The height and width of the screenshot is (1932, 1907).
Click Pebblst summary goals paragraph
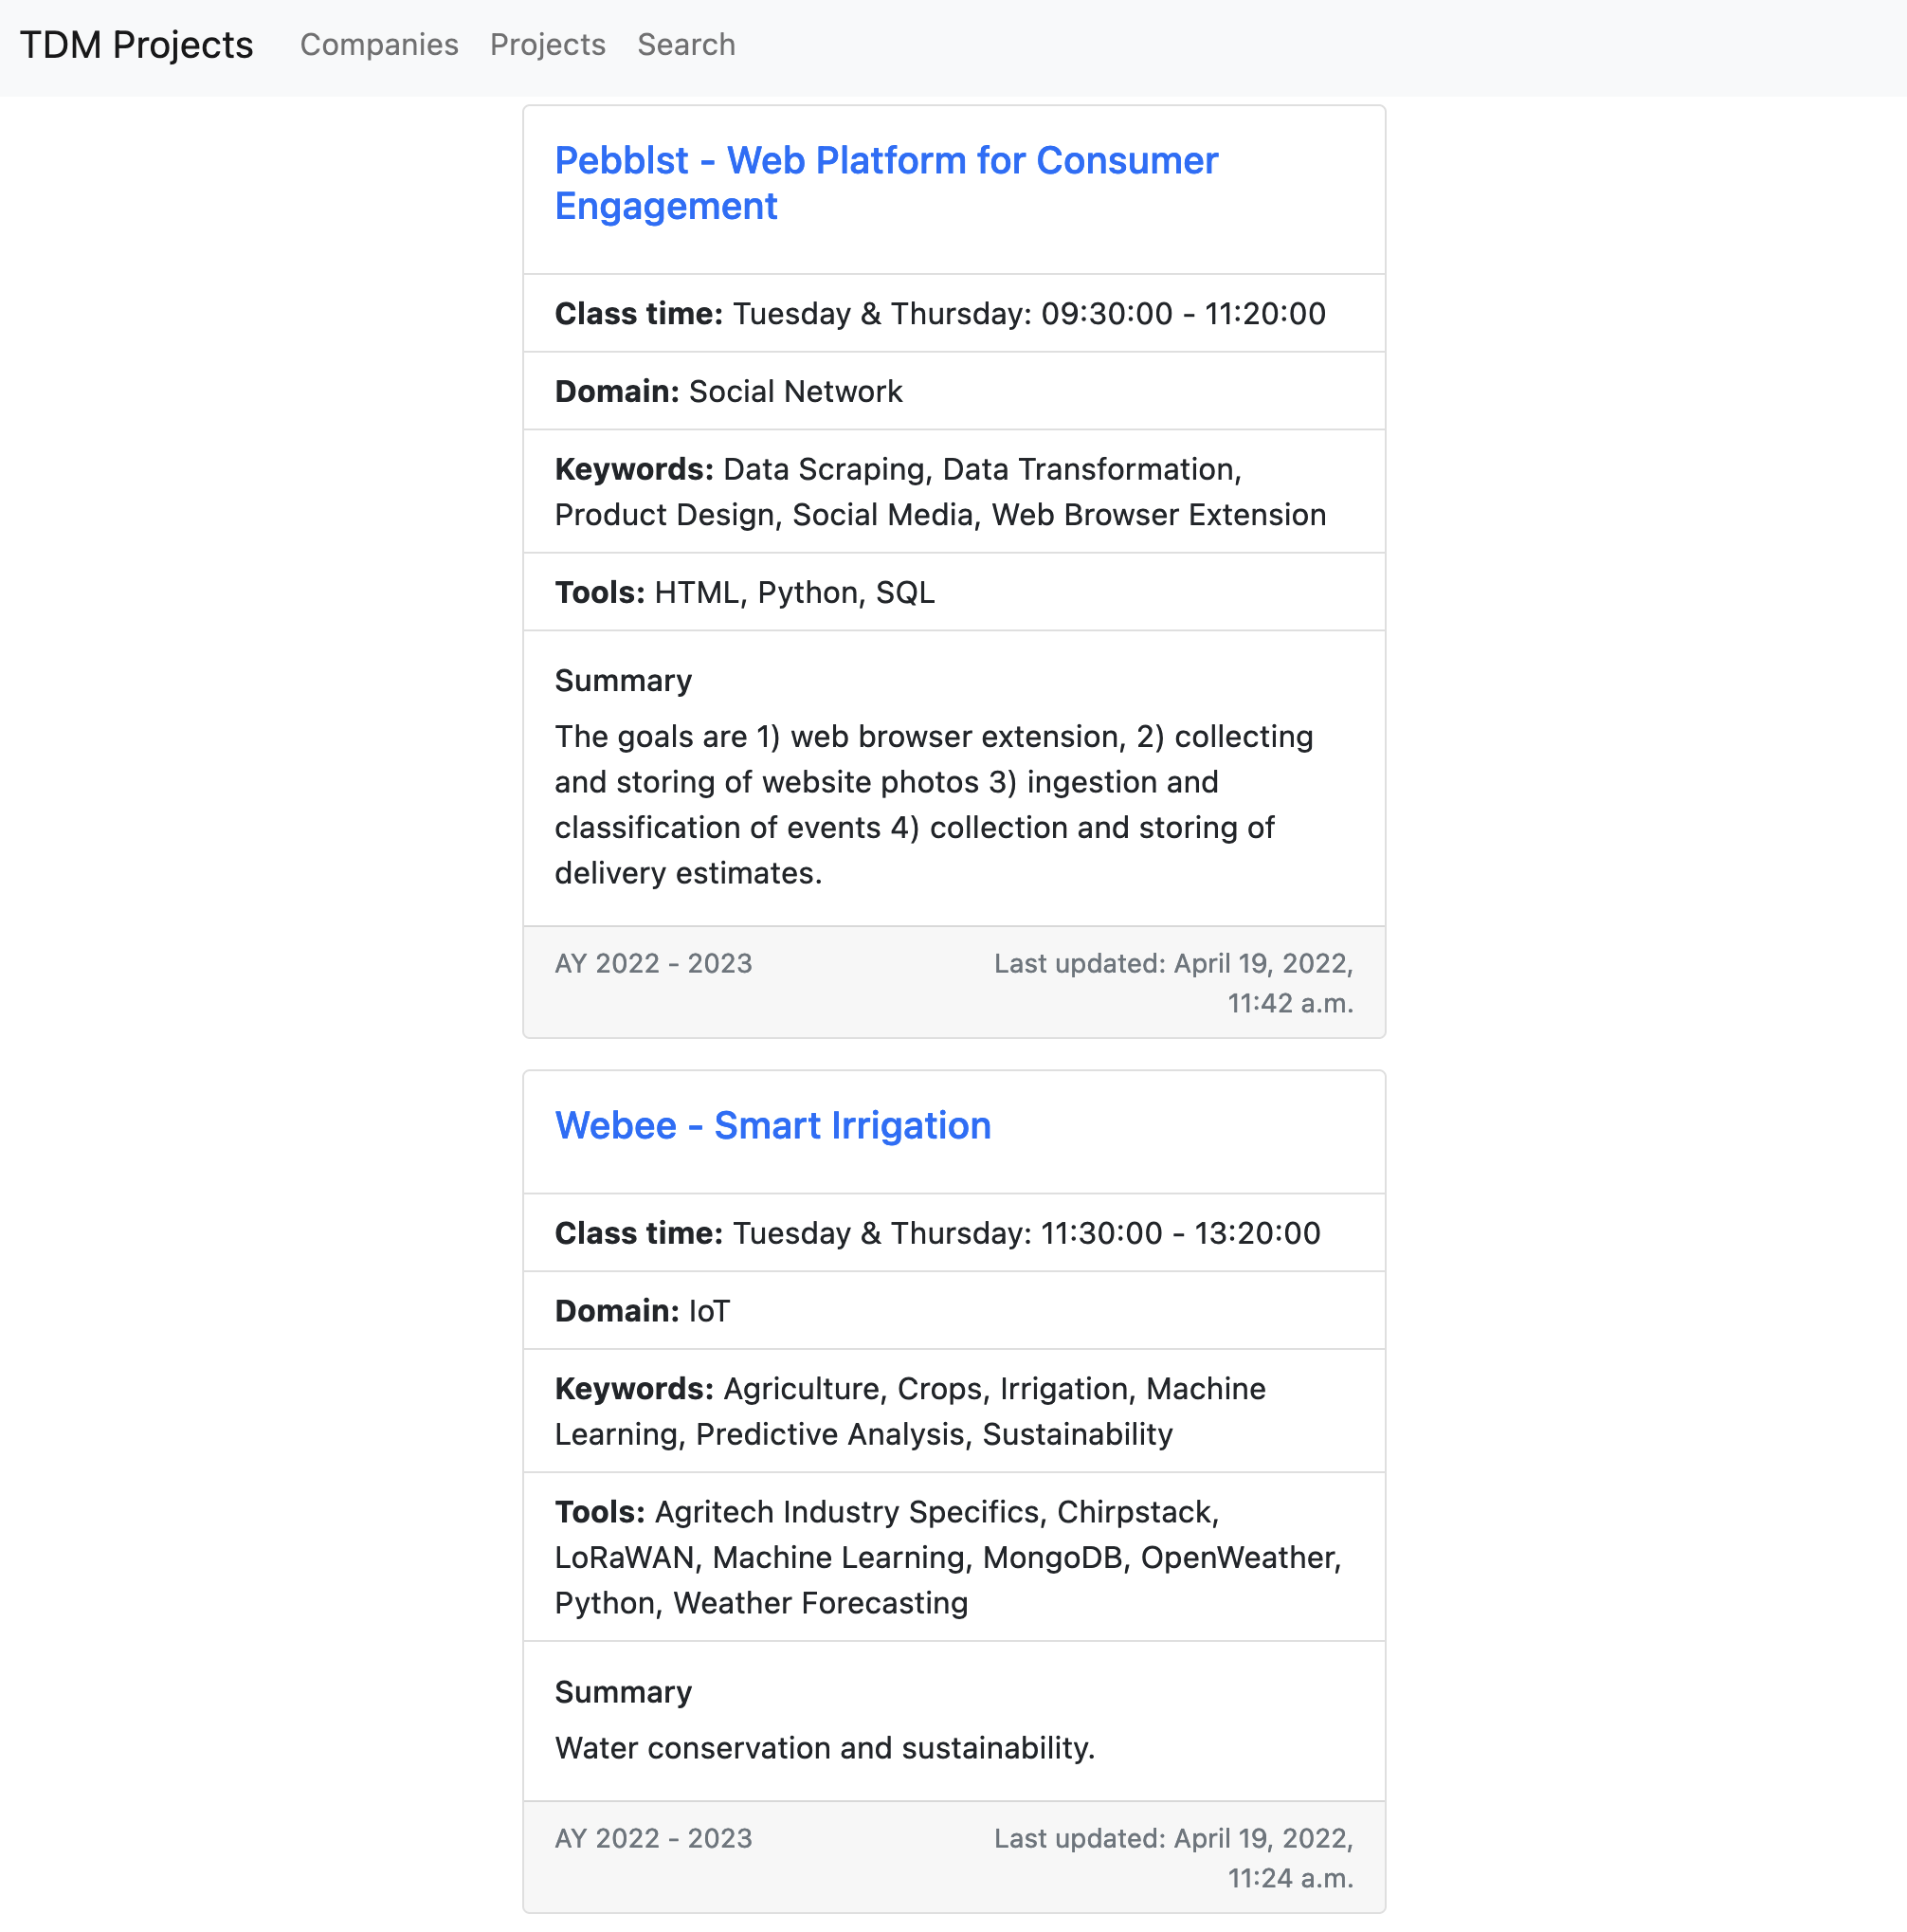click(933, 805)
